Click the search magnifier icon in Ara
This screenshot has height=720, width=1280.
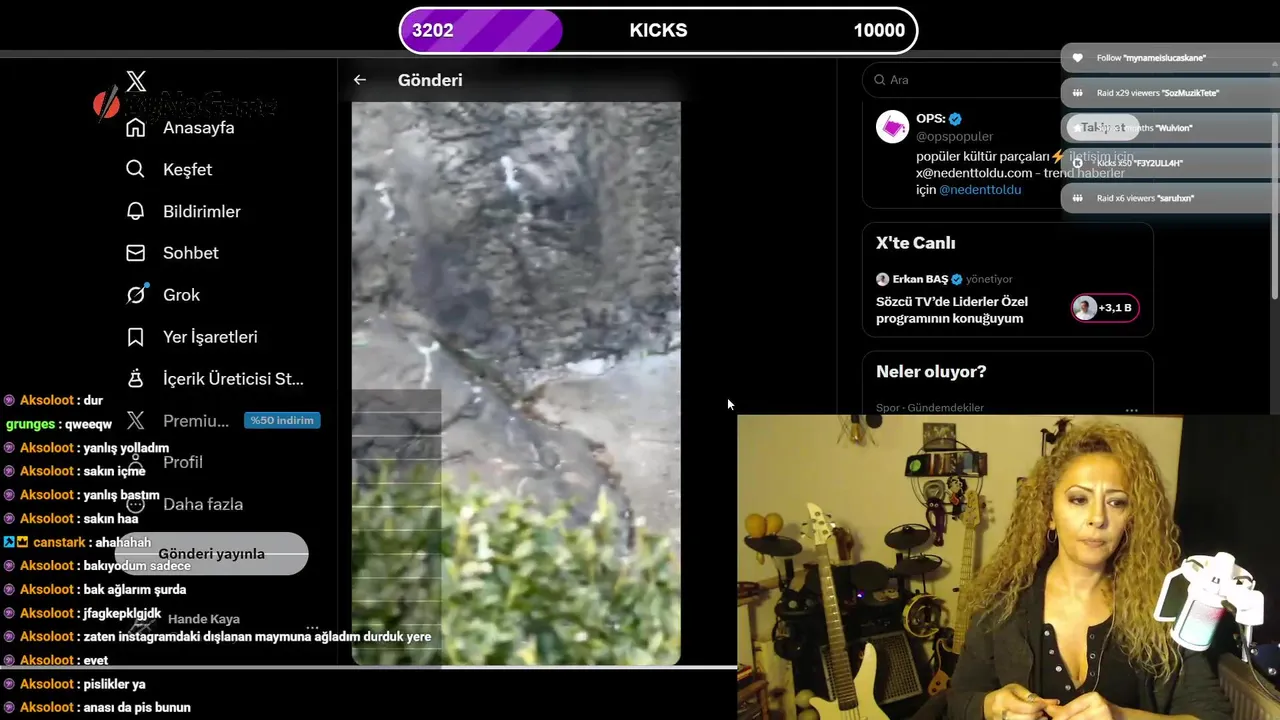(x=880, y=80)
